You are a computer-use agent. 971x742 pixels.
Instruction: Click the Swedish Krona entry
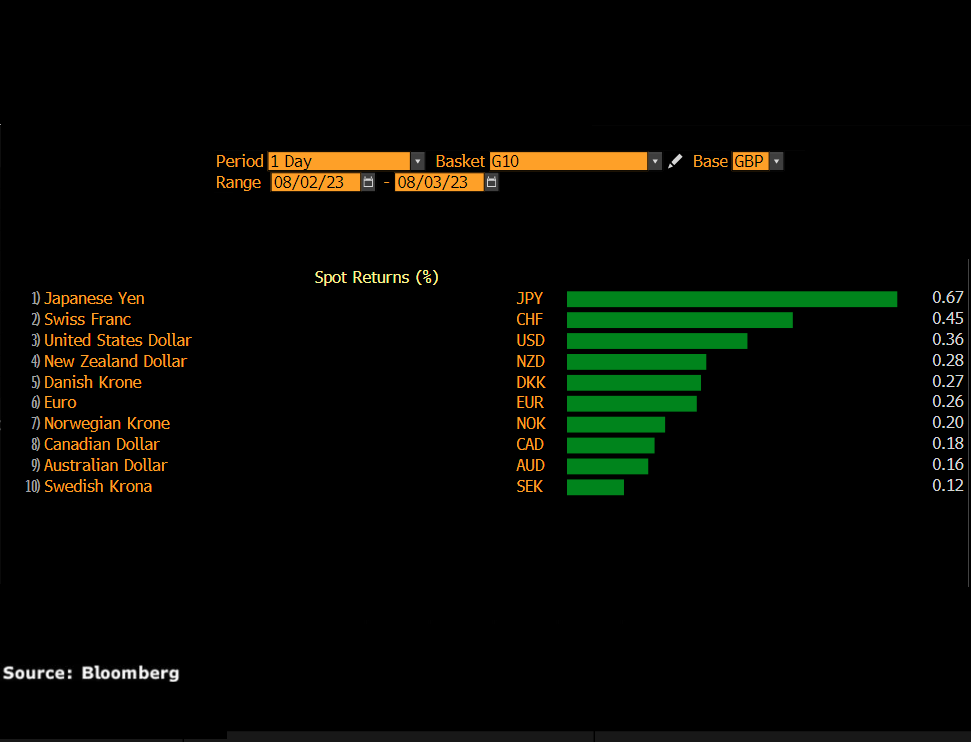[97, 486]
